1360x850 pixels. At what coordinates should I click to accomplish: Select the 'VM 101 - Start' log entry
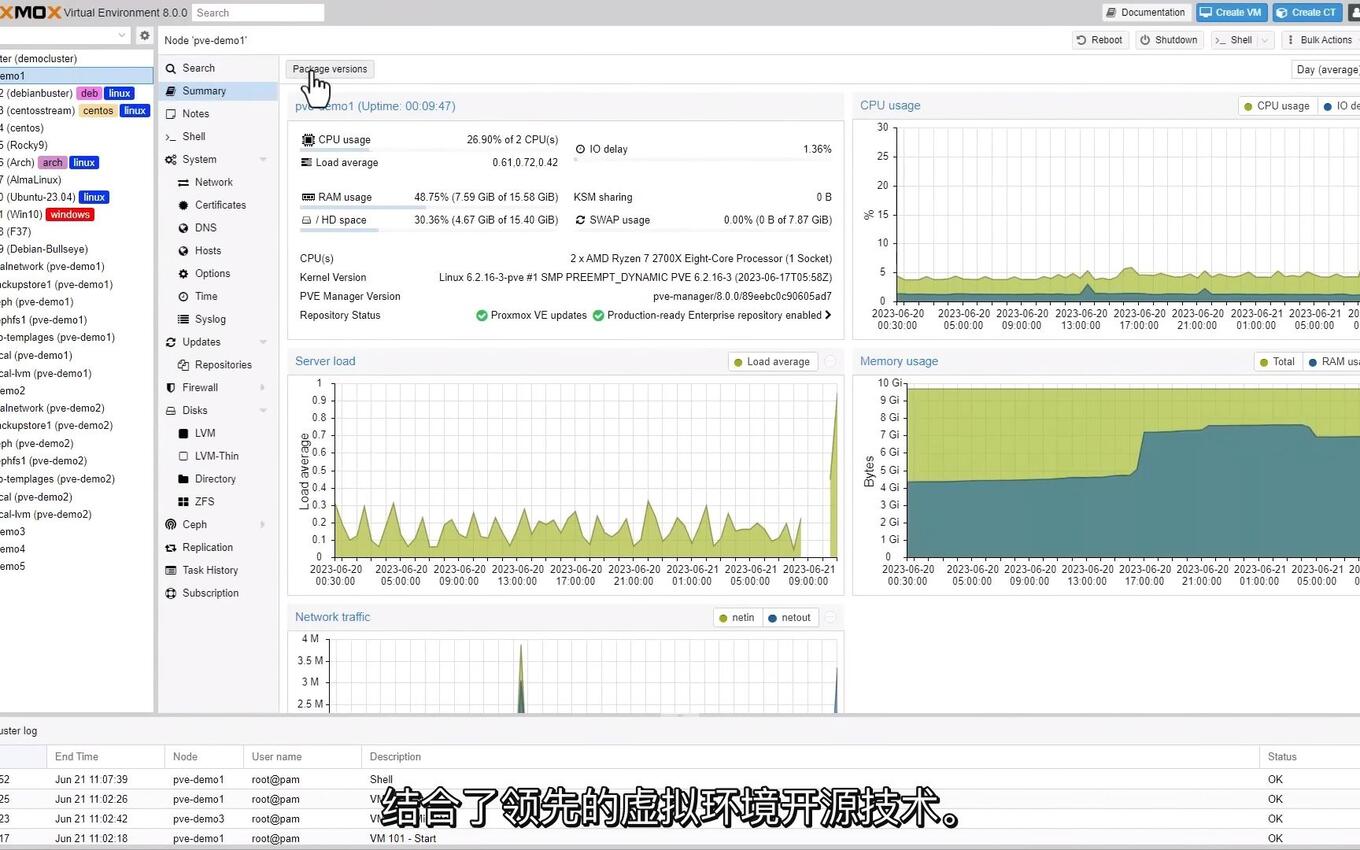(x=680, y=838)
